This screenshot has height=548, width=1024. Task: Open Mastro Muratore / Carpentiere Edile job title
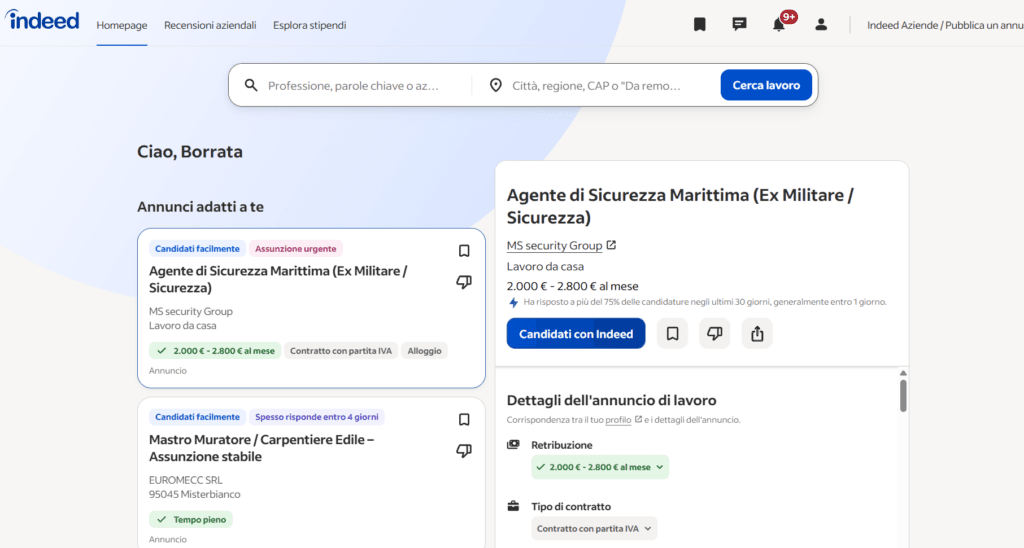click(261, 448)
